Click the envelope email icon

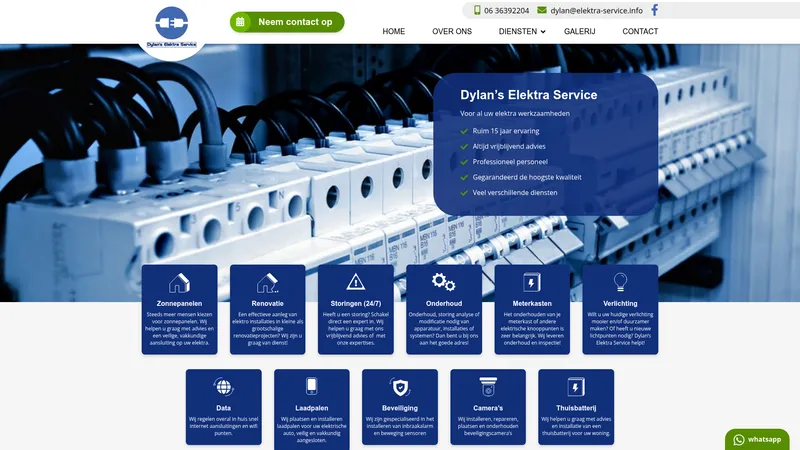point(542,10)
